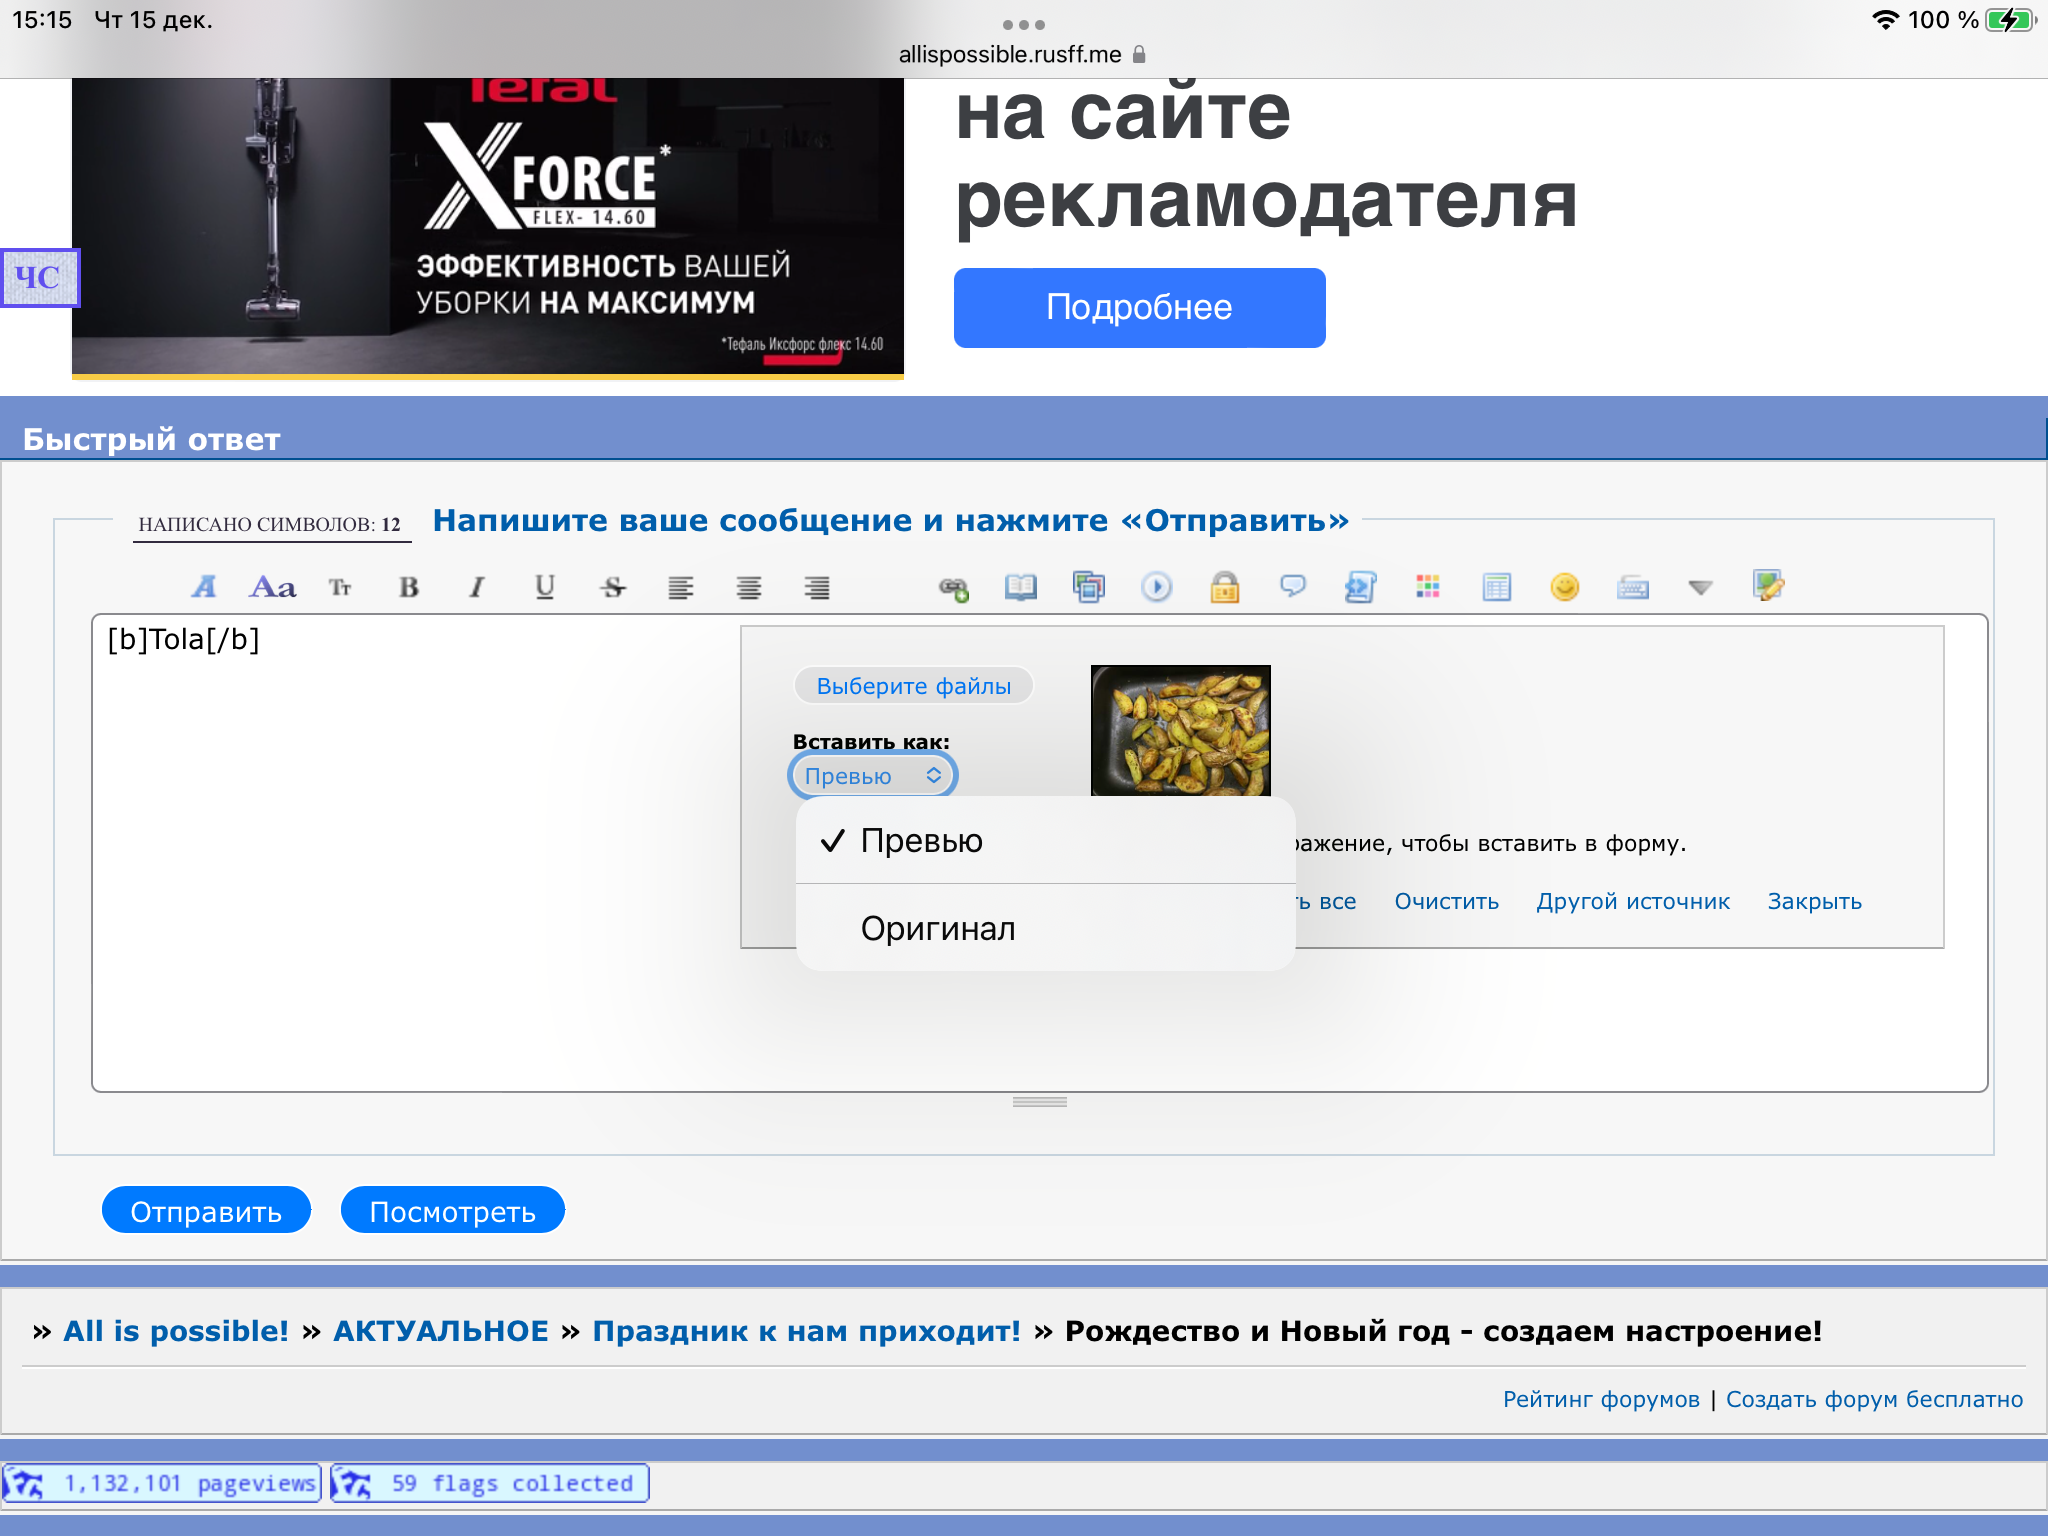Select the checked 'Превью' option
Screen dimensions: 2048x1536
pyautogui.click(x=1045, y=841)
